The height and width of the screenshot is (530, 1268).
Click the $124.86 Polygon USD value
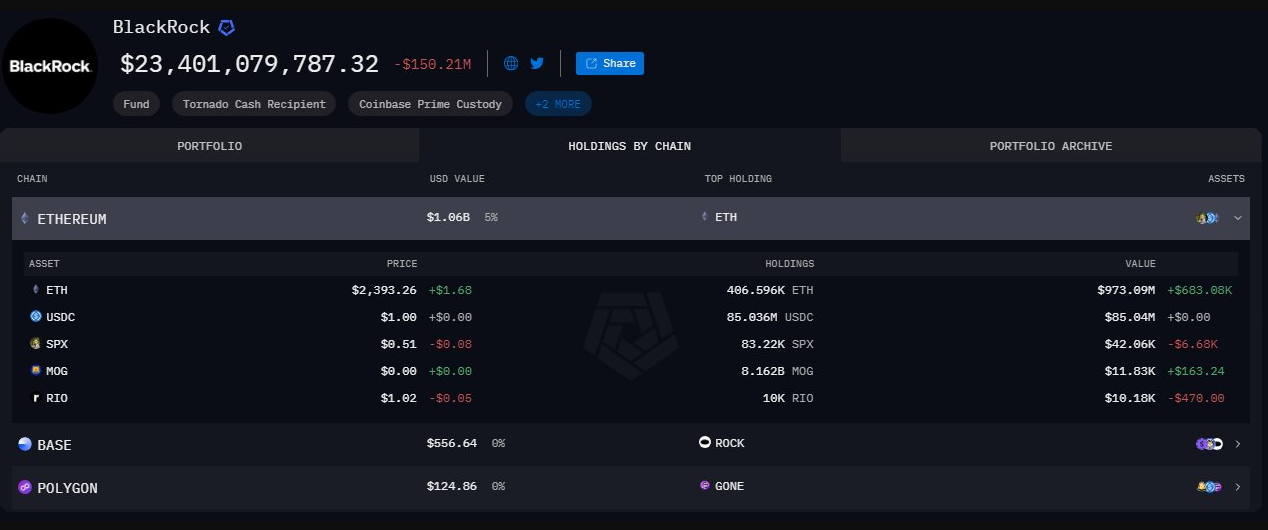[x=451, y=486]
